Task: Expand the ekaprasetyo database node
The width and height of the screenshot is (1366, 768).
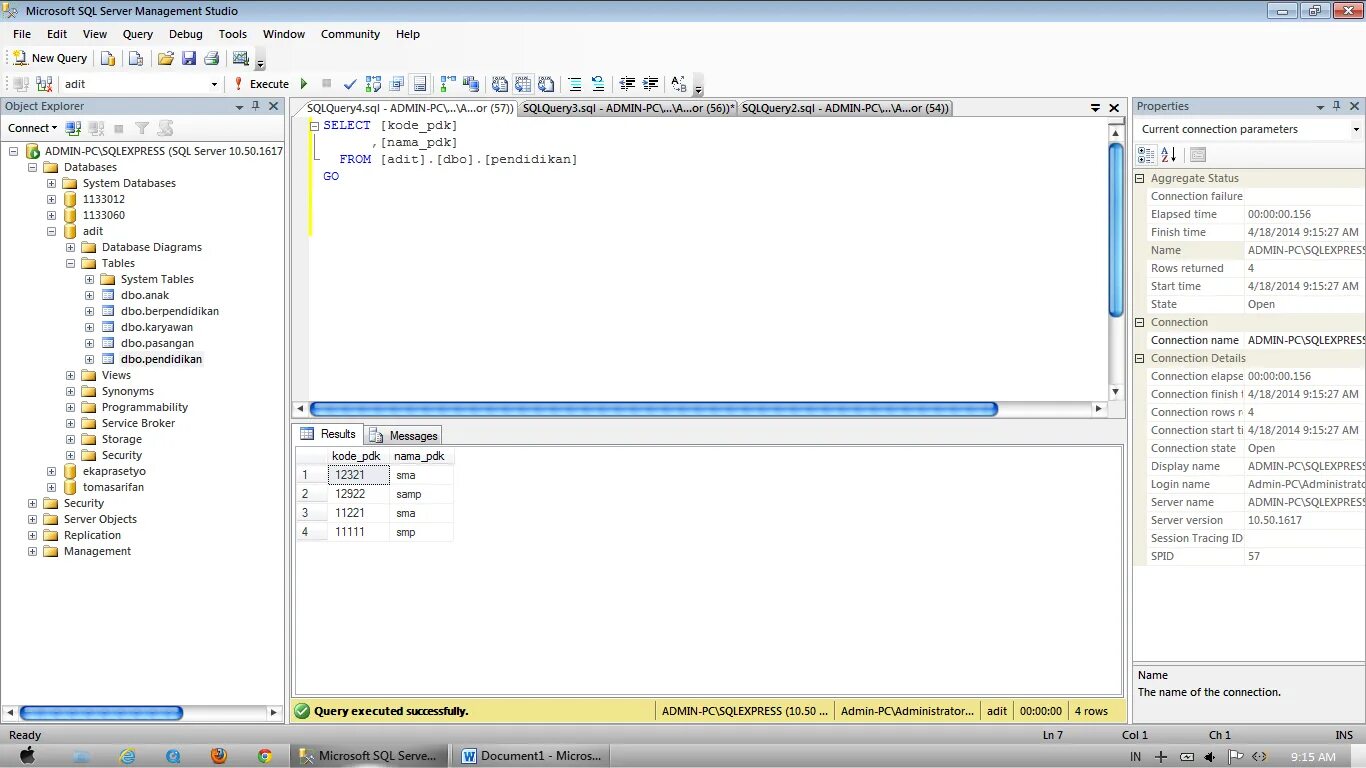Action: [51, 471]
